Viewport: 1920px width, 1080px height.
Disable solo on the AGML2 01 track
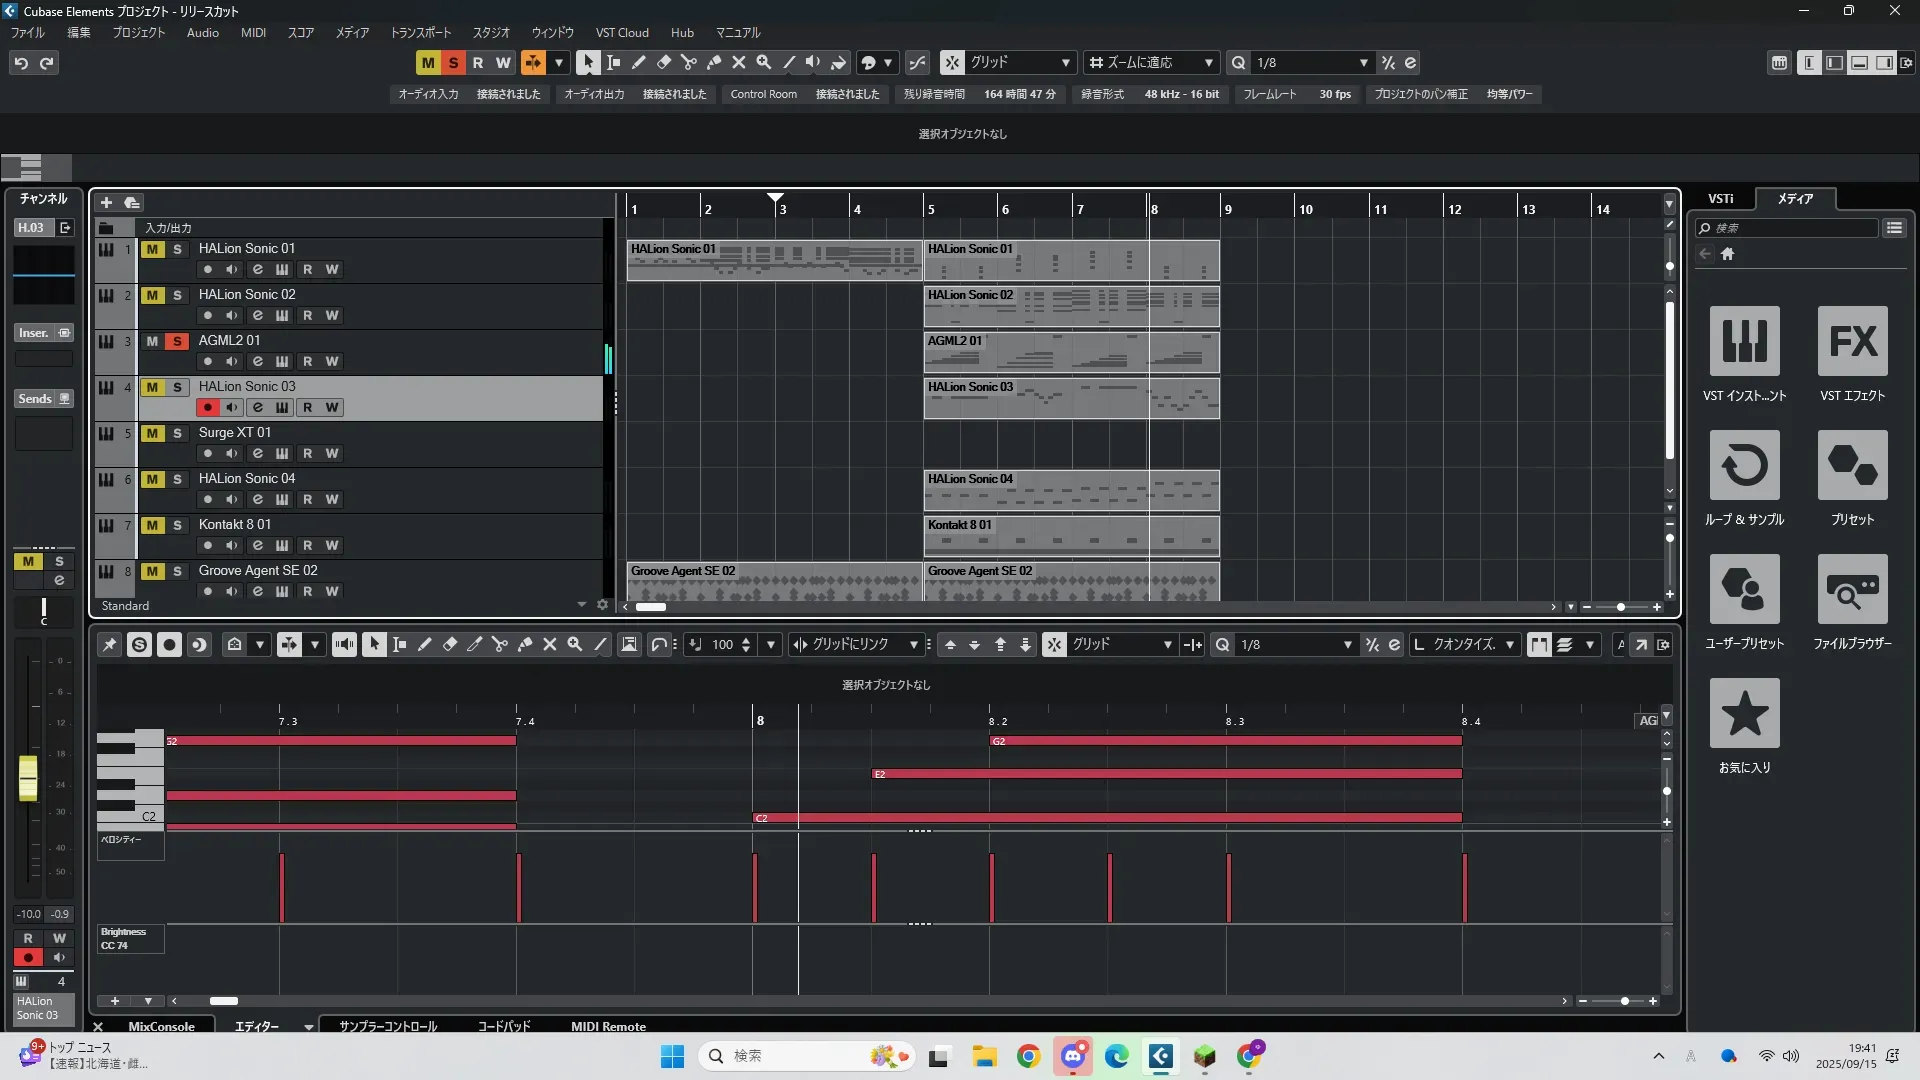[x=177, y=341]
